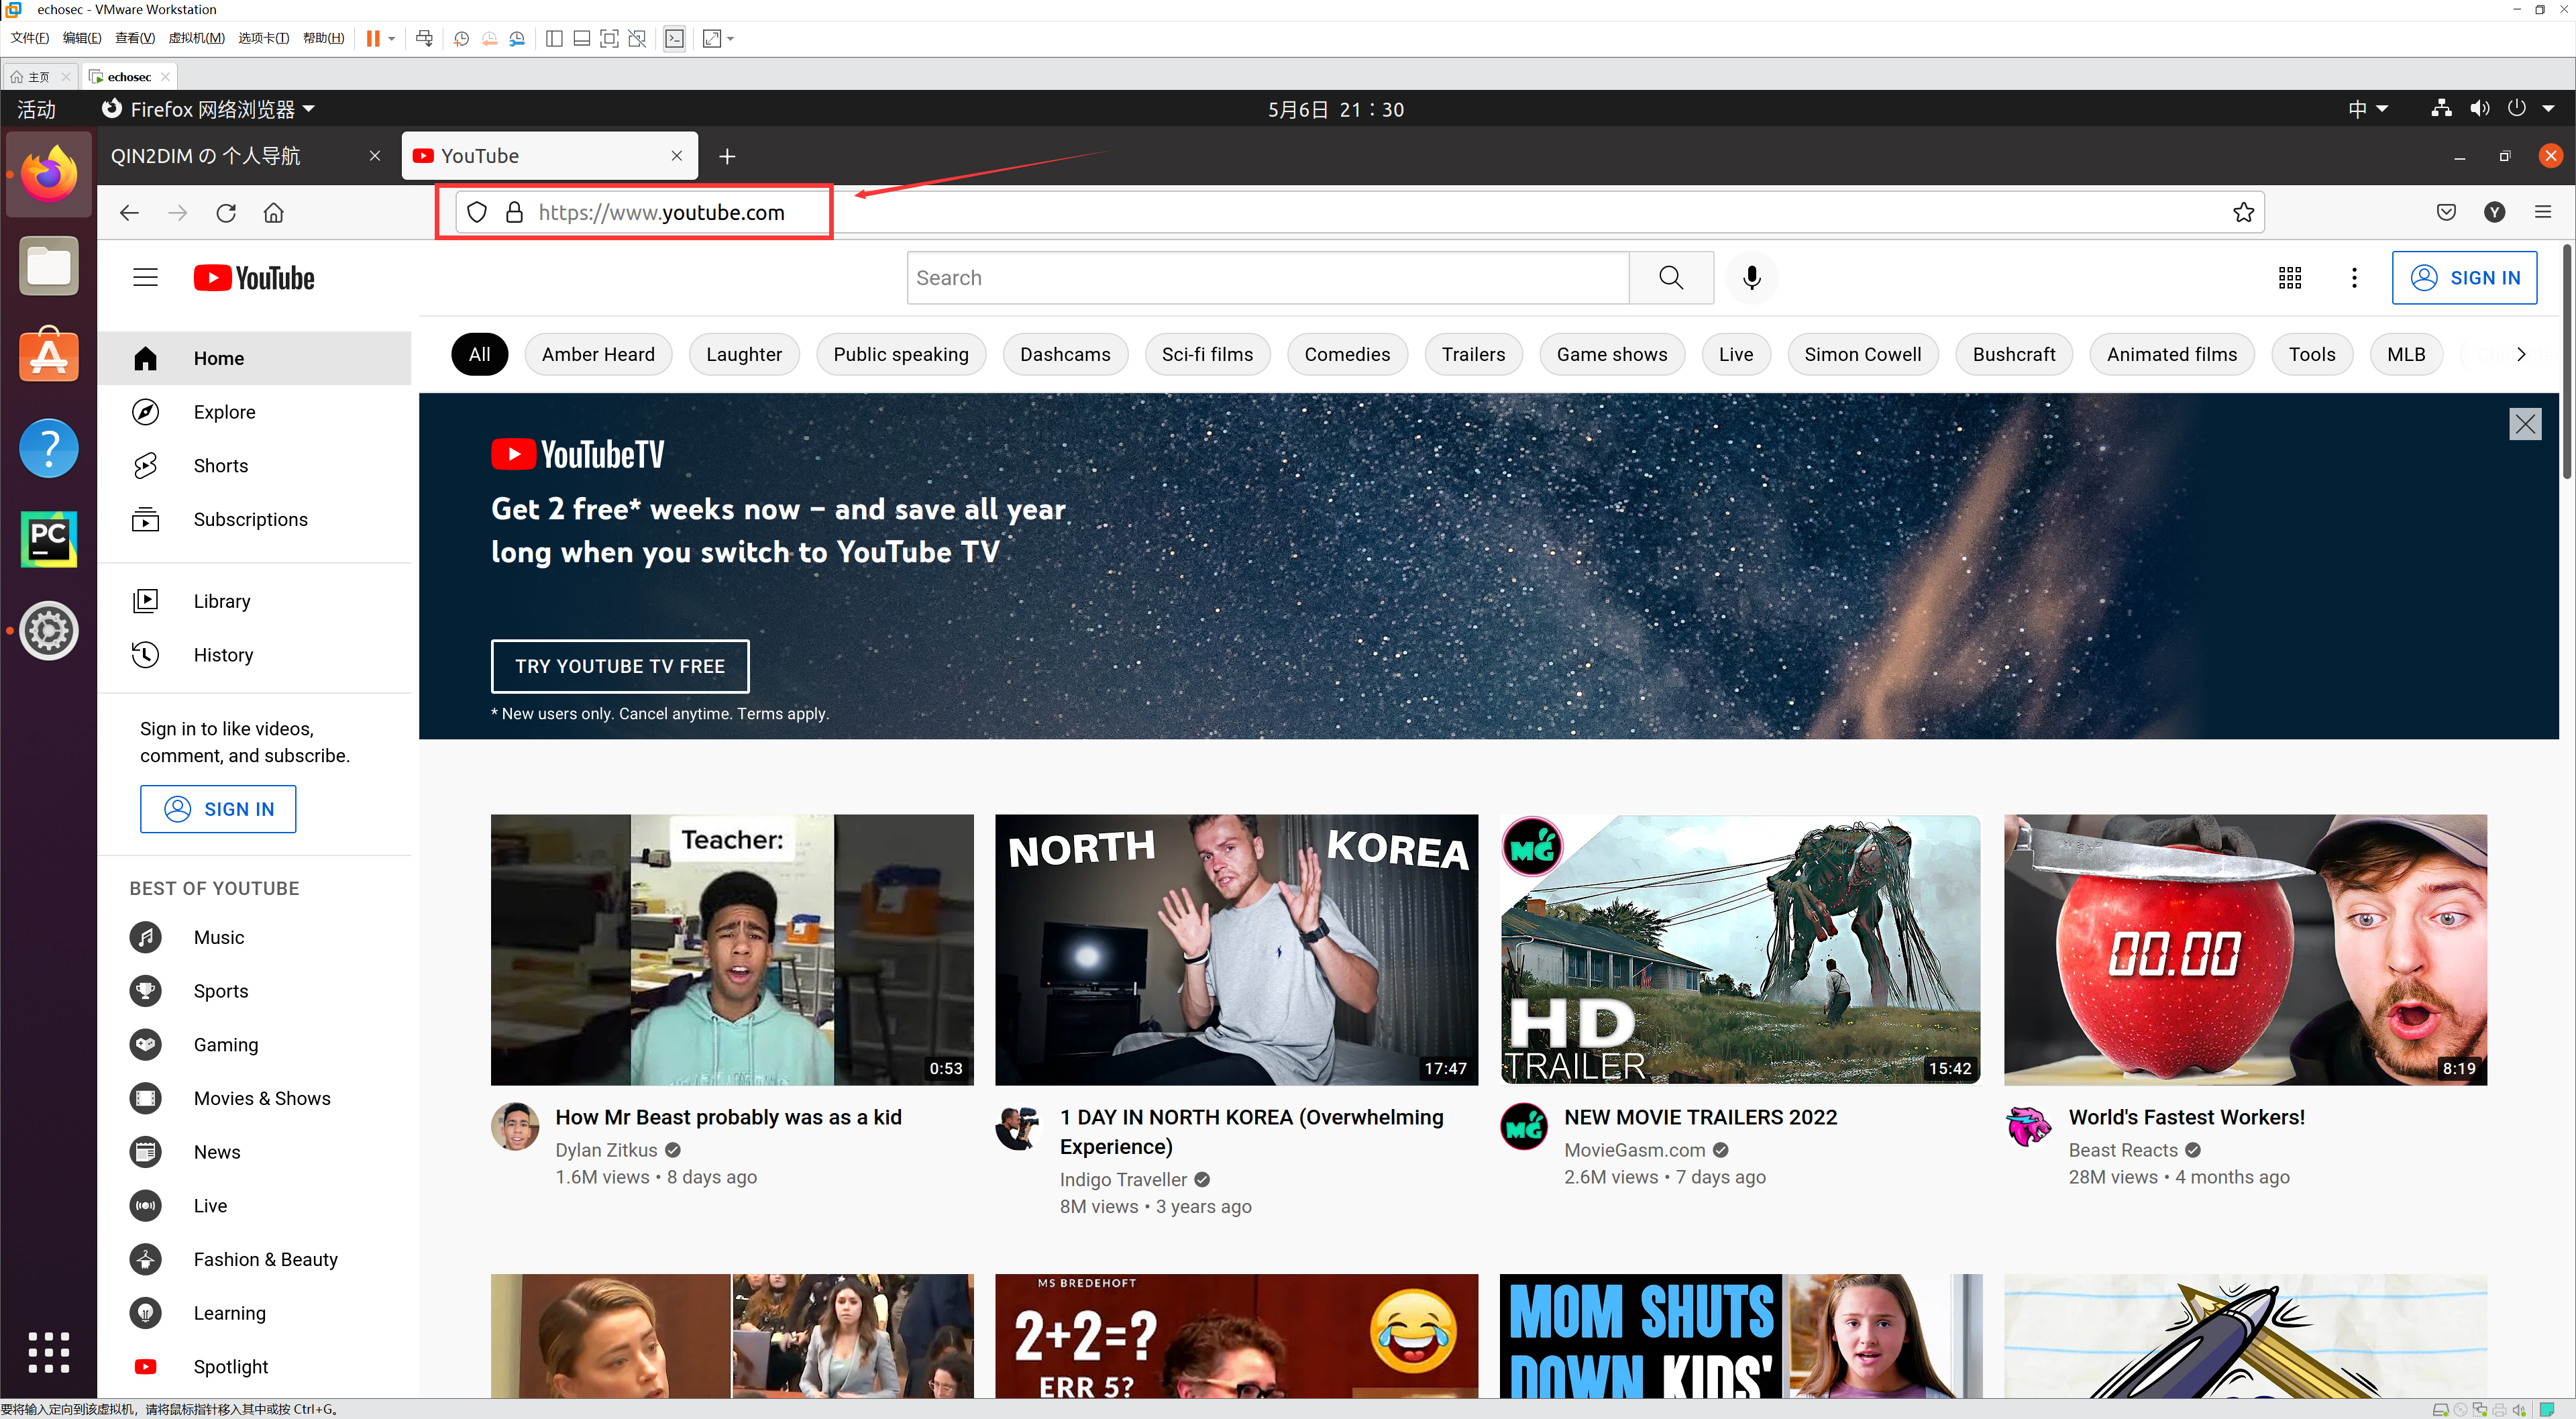Open the VMware 查看 menu
Viewport: 2576px width, 1419px height.
[134, 38]
